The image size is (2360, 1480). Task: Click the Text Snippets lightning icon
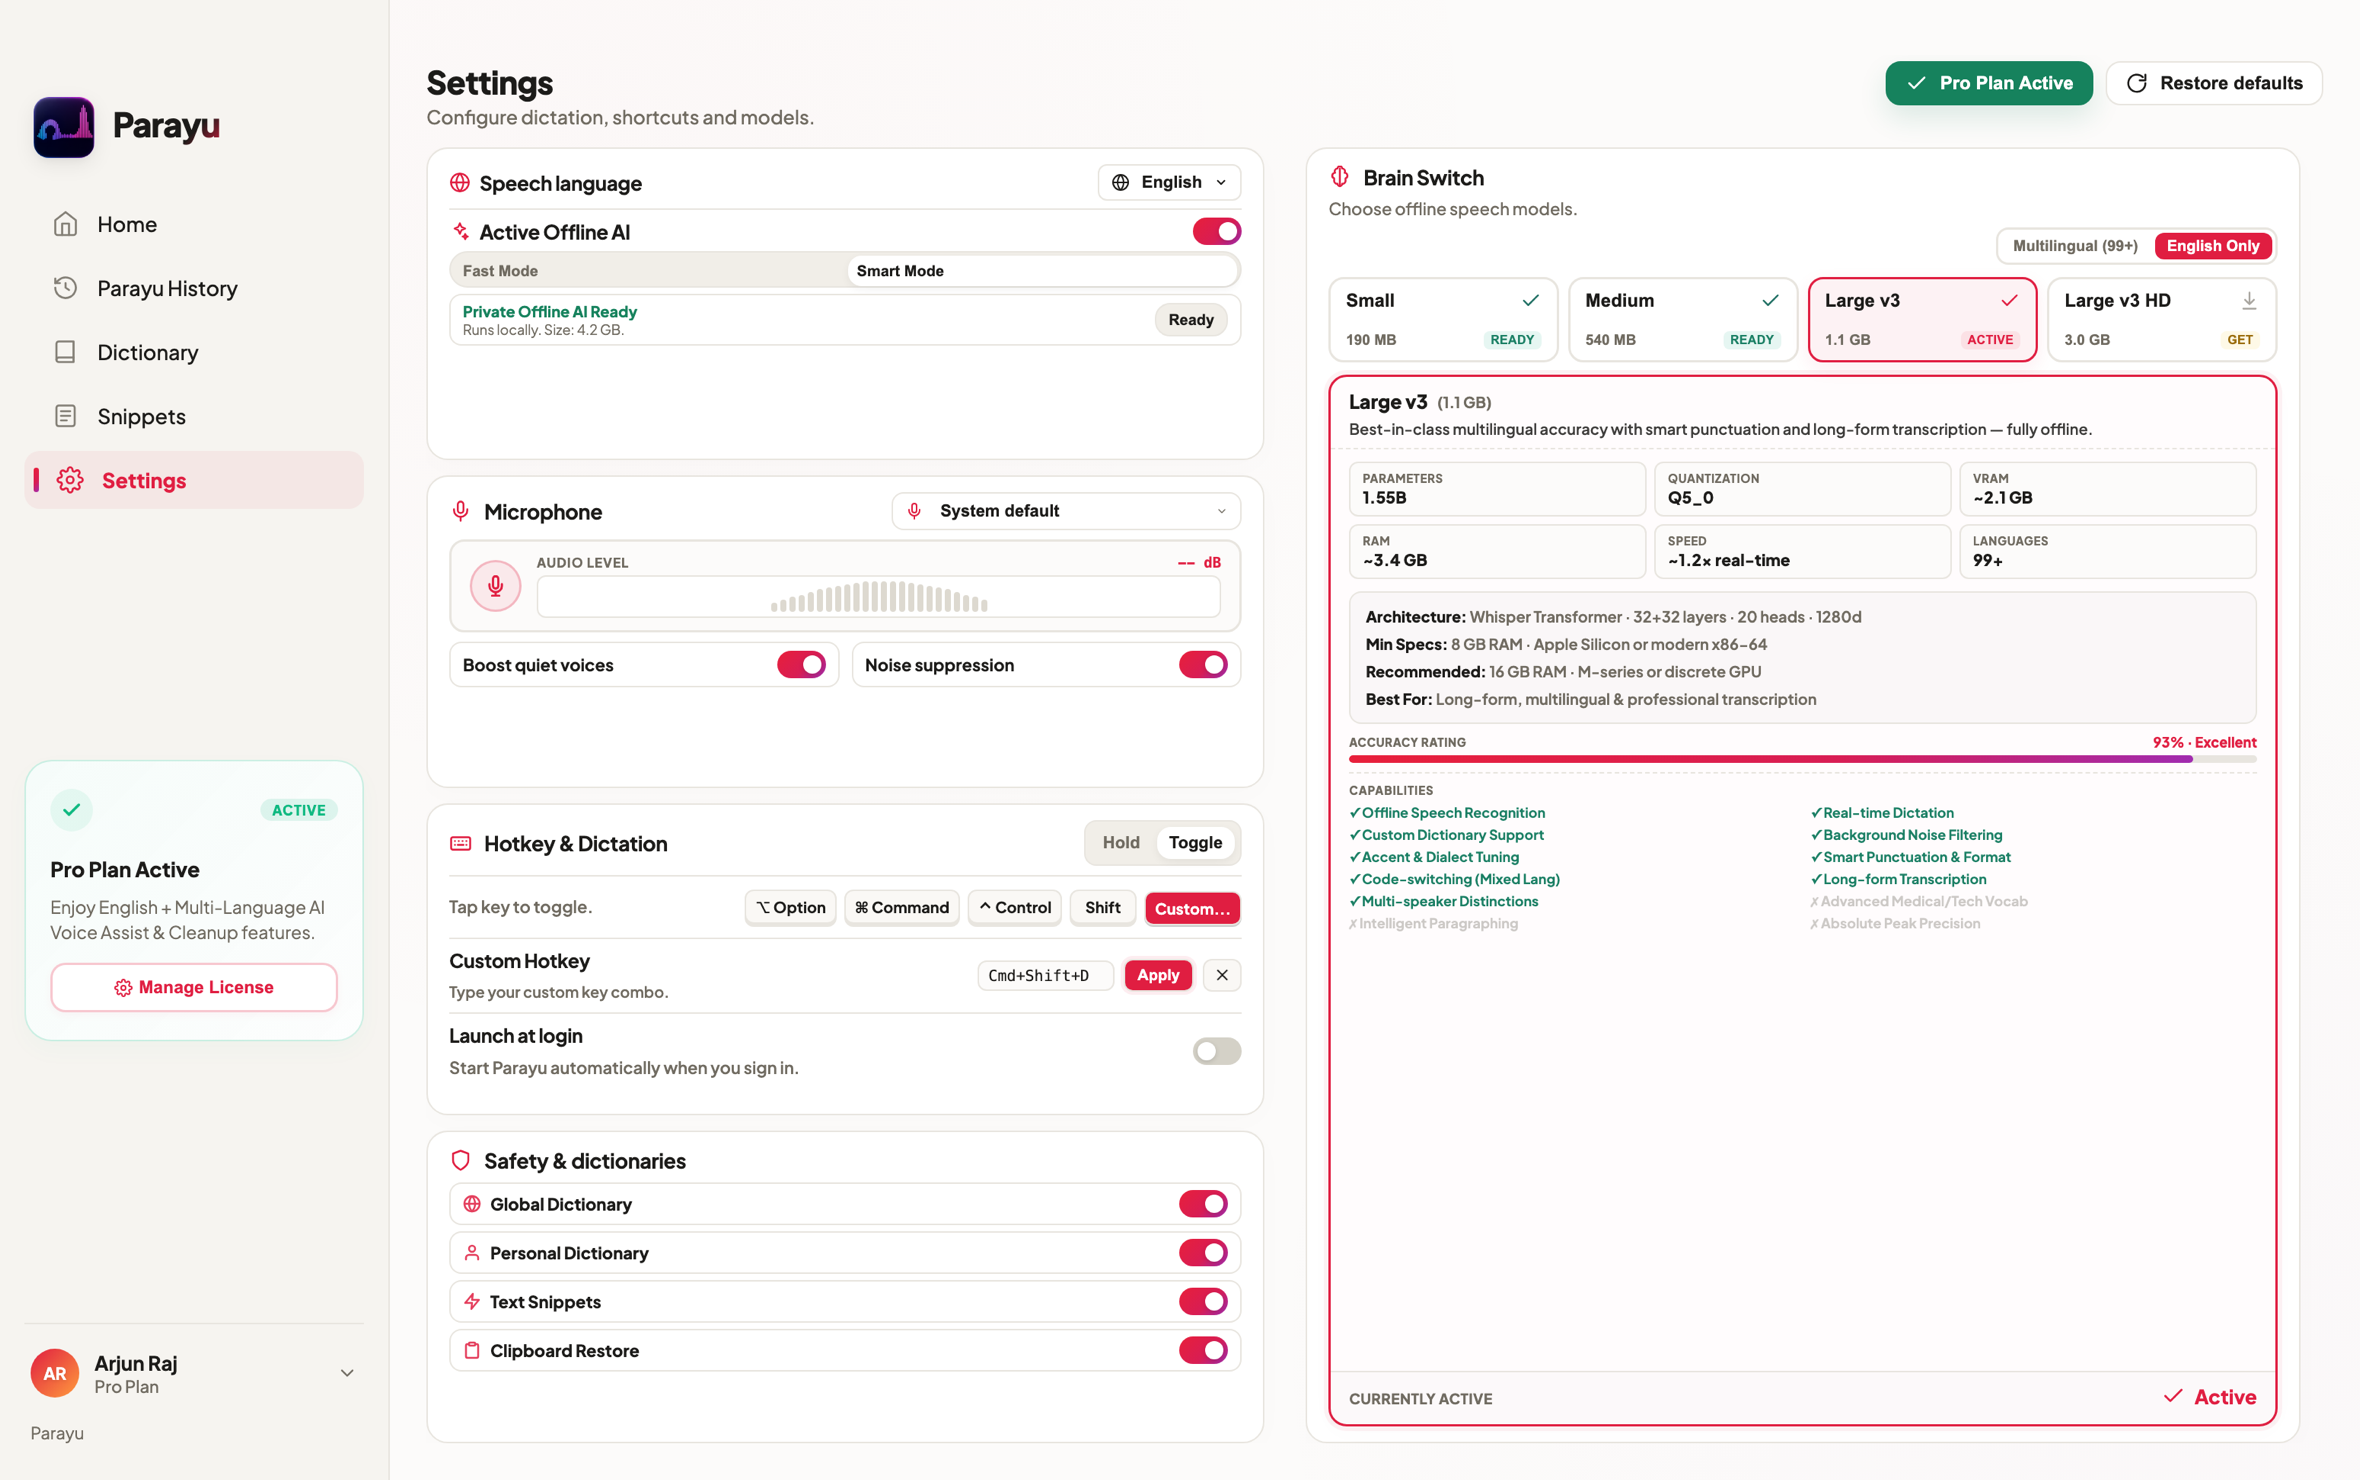[x=472, y=1302]
